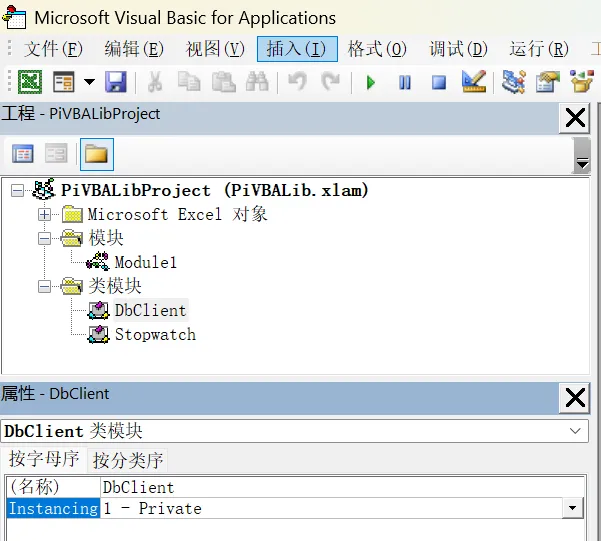Select PiVBALibProject (PiVBALib.xlam) in tree
The image size is (601, 541).
click(x=215, y=191)
